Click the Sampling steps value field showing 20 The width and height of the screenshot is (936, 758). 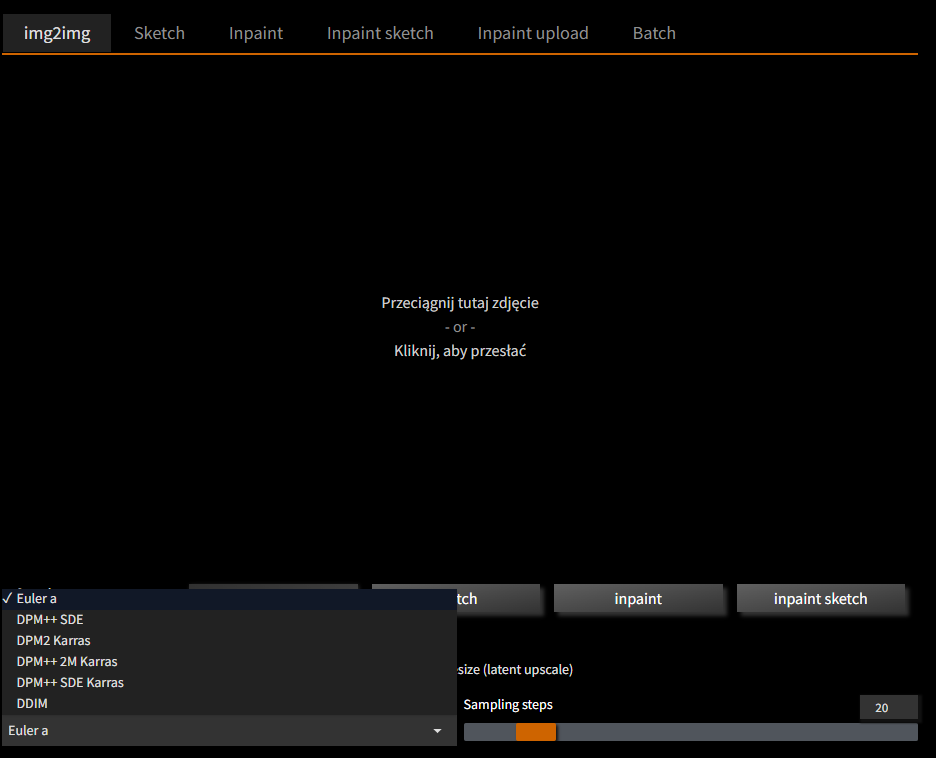(x=888, y=707)
